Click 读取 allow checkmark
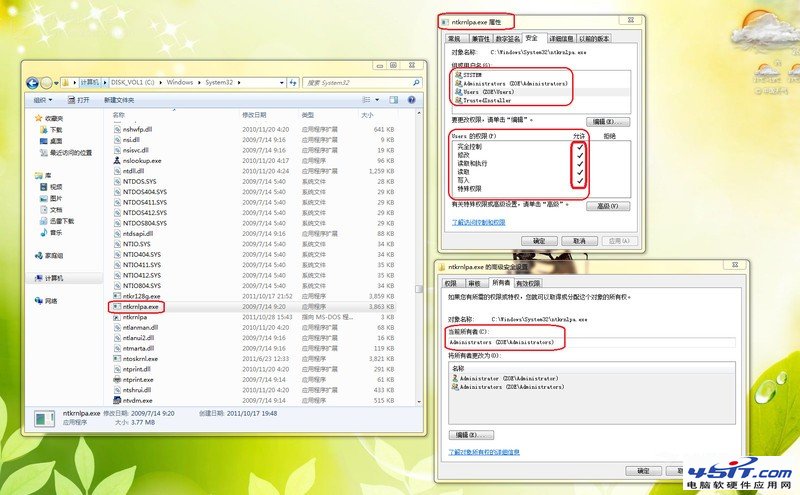Screen dimensions: 800x495 pyautogui.click(x=580, y=172)
